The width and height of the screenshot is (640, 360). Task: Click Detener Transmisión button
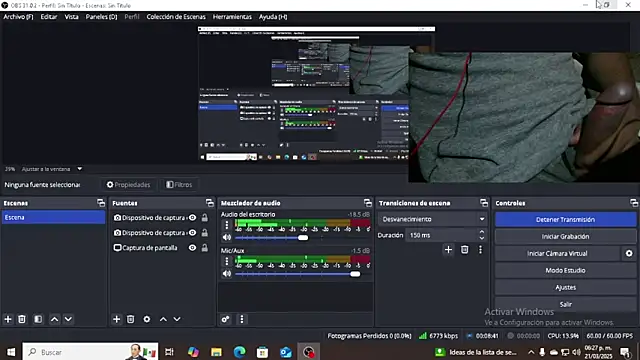pyautogui.click(x=565, y=220)
